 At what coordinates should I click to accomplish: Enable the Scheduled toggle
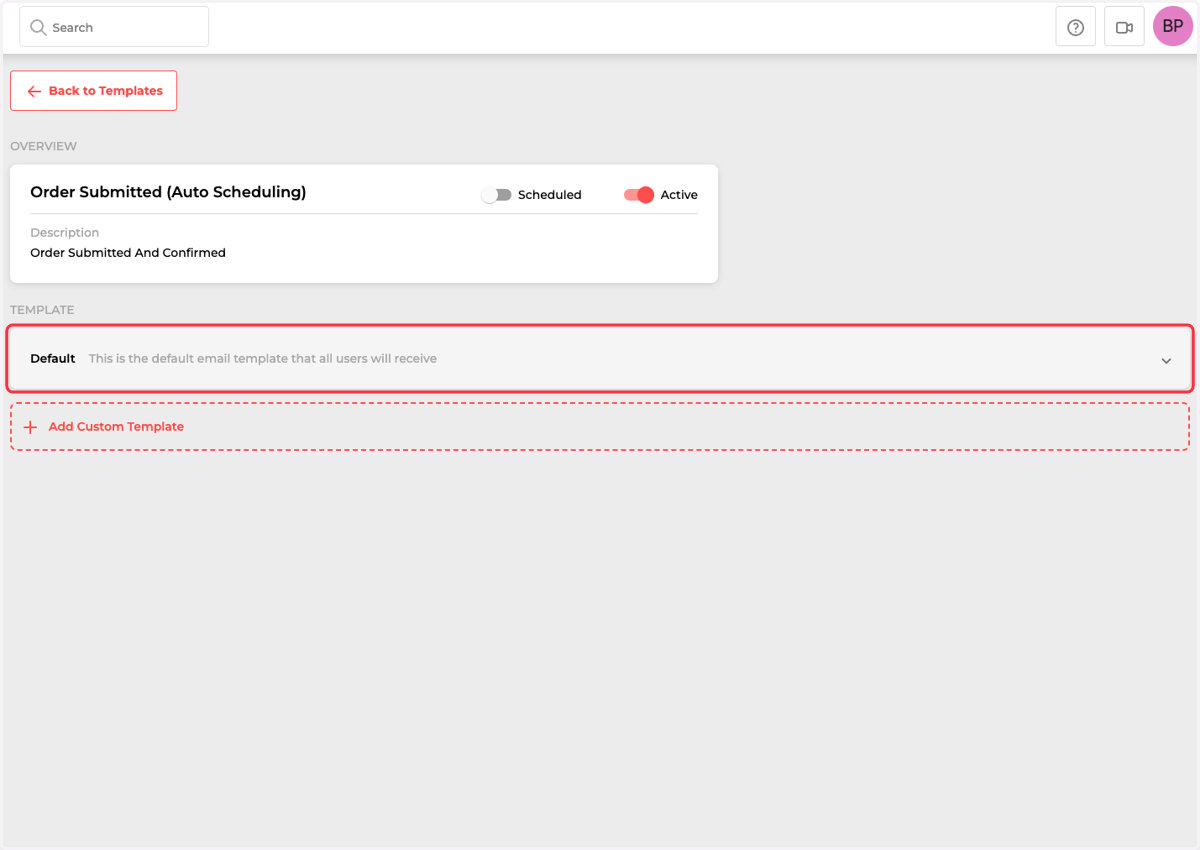[x=496, y=195]
